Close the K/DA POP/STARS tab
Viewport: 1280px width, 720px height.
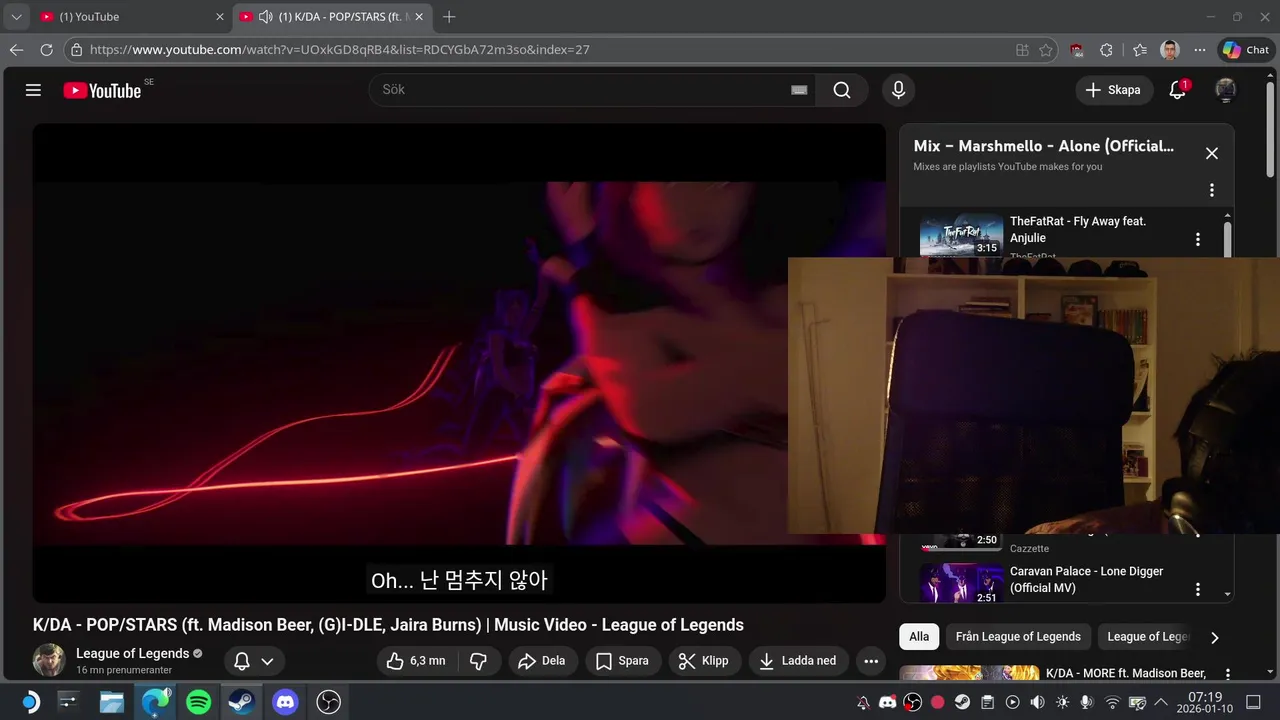[419, 17]
